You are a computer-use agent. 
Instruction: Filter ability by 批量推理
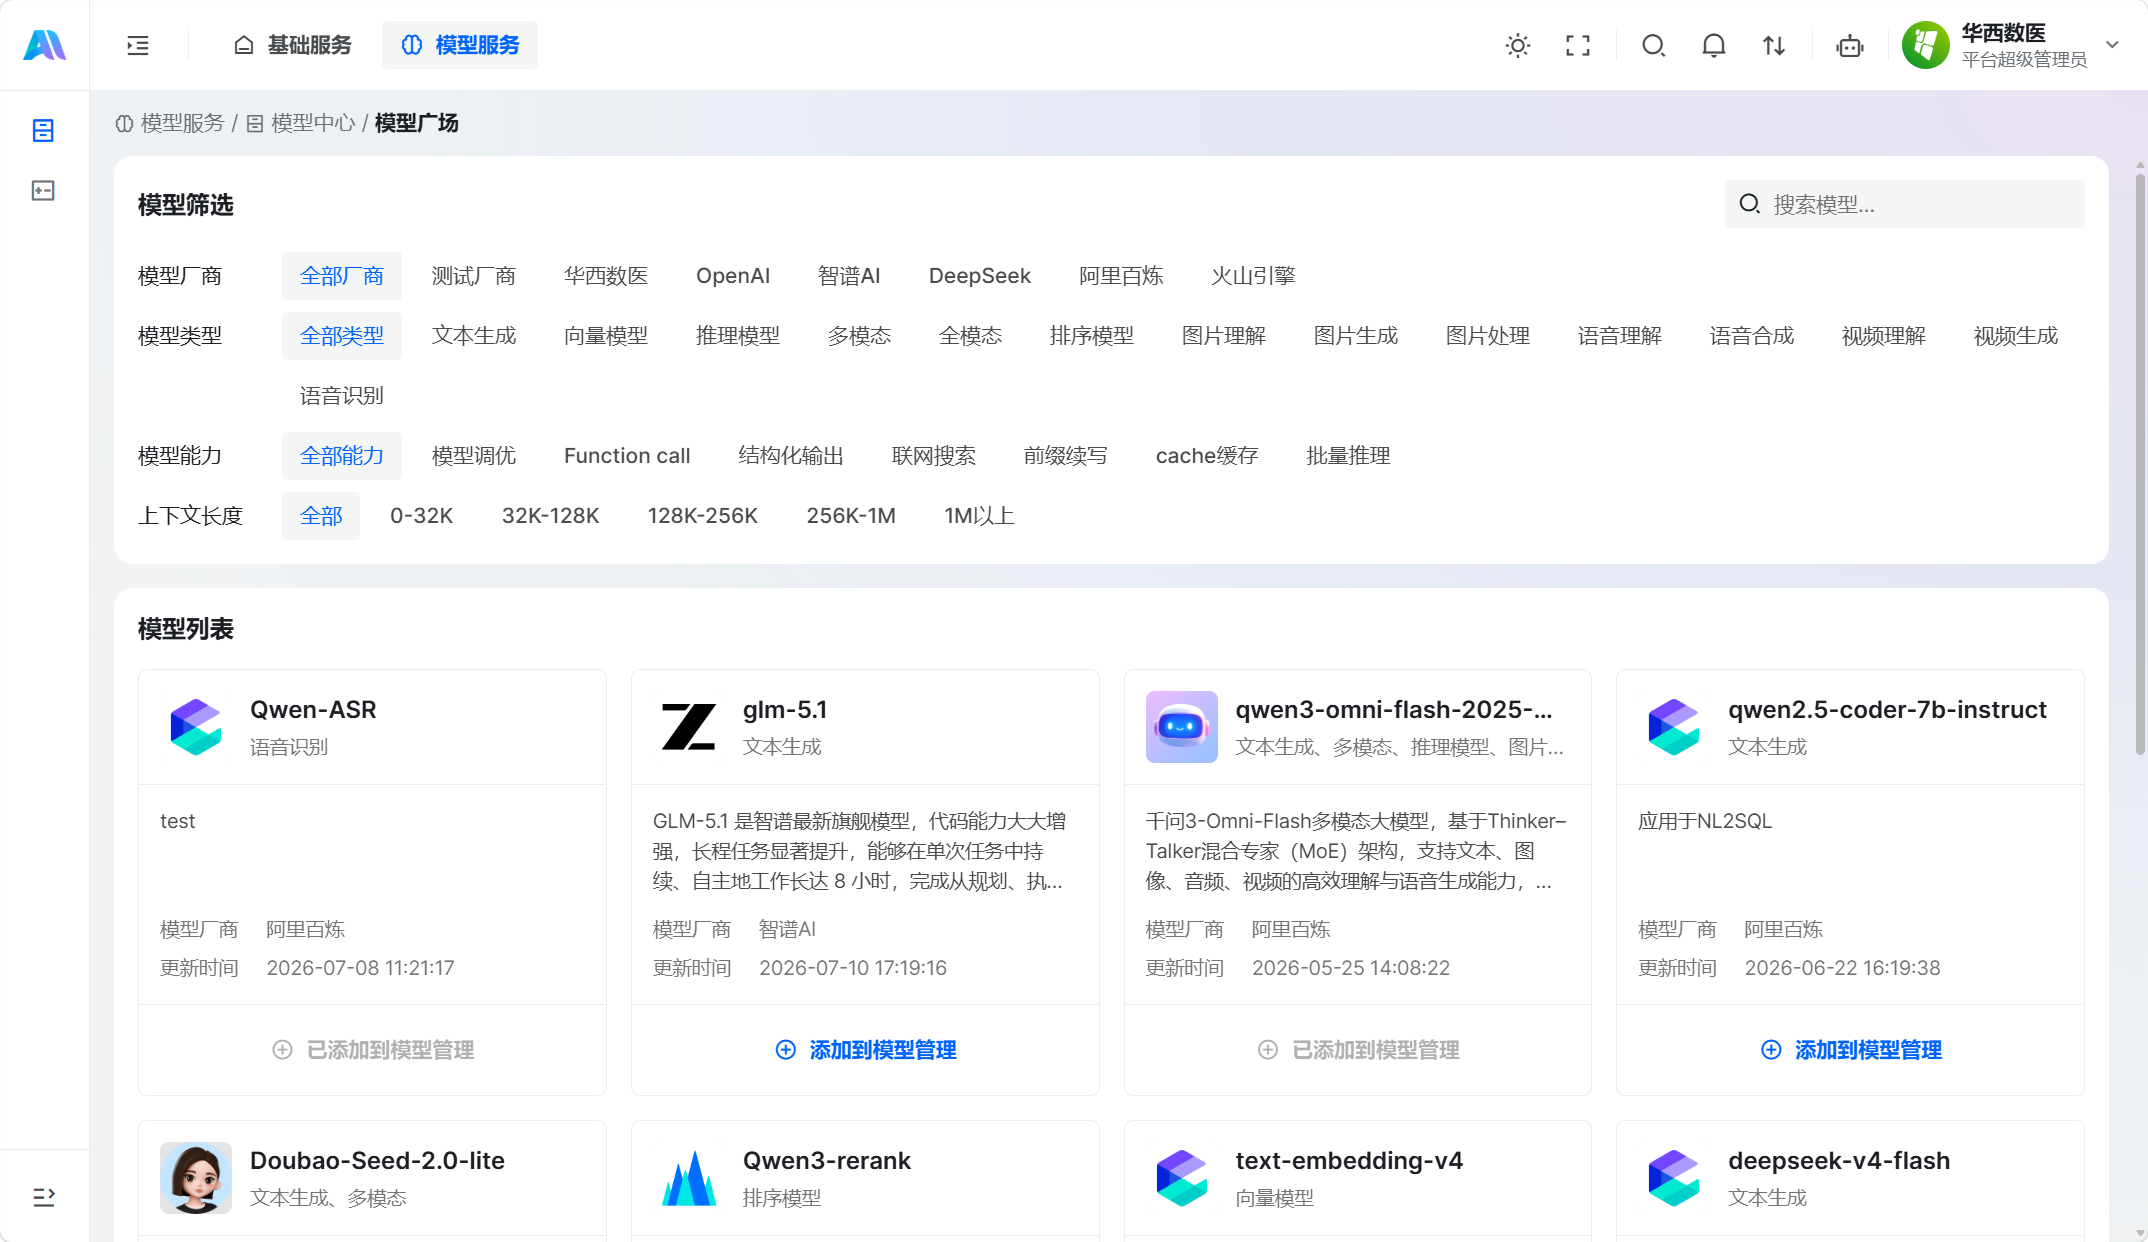1348,456
